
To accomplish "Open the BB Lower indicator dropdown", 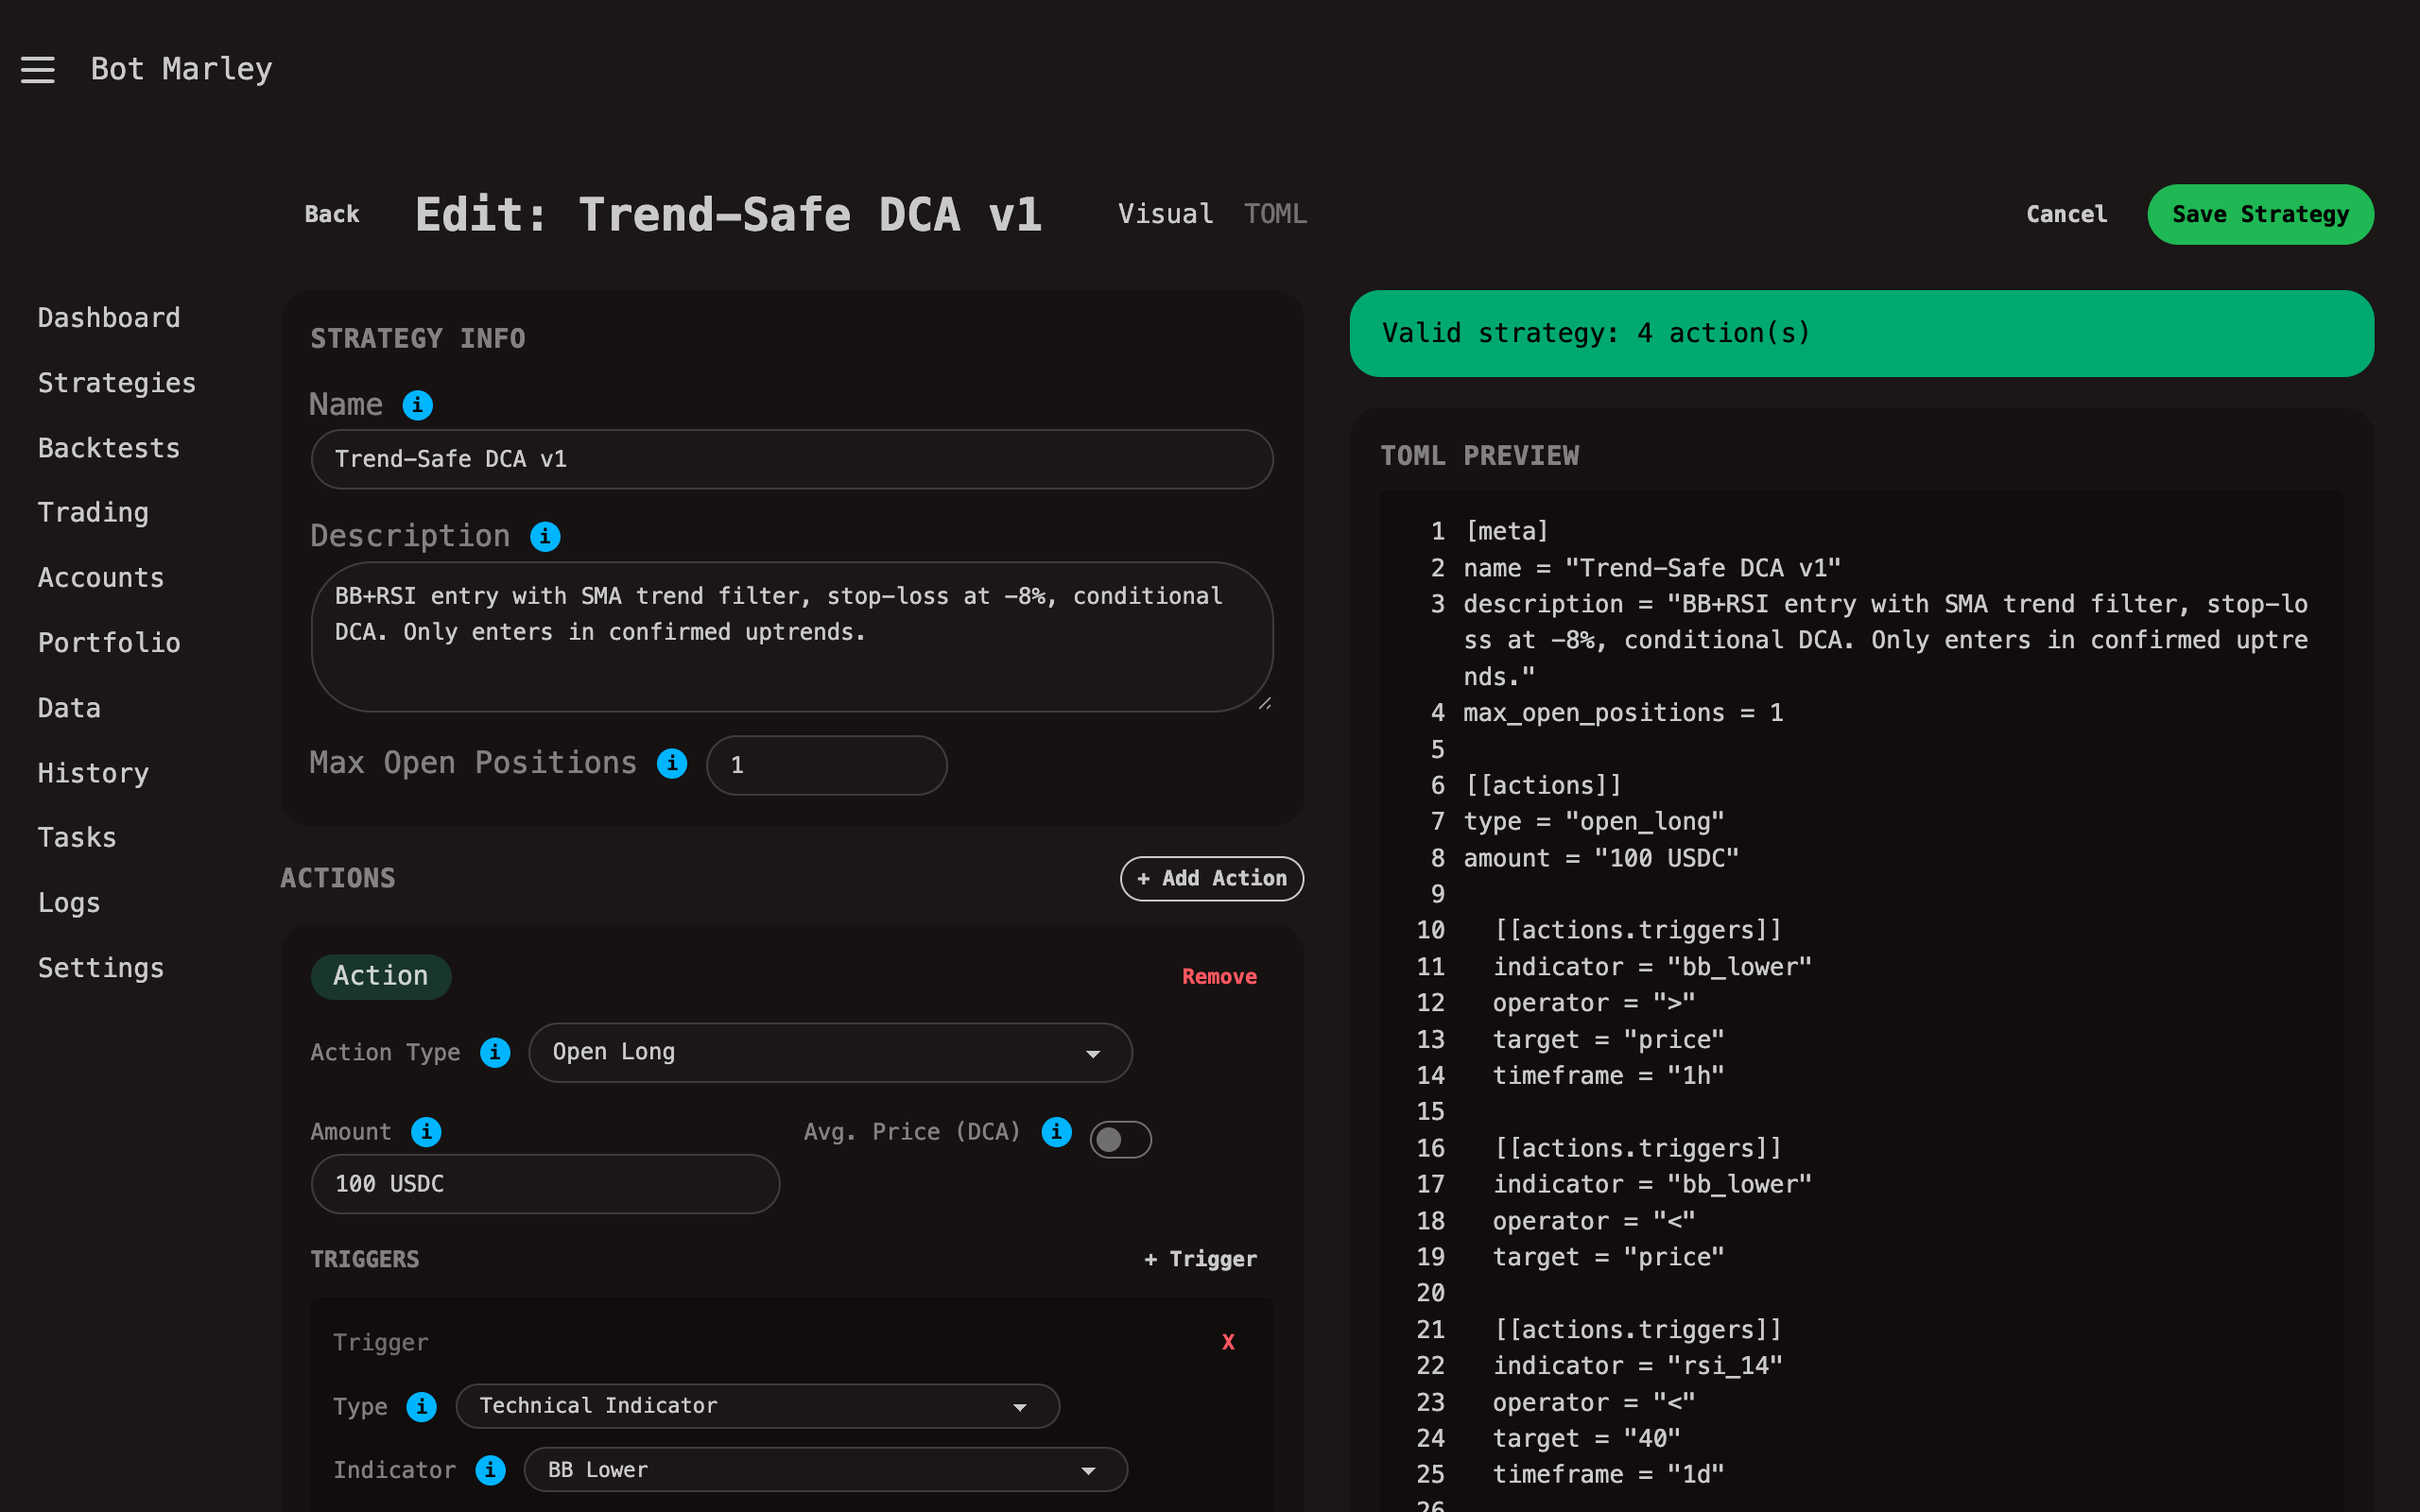I will pos(824,1469).
